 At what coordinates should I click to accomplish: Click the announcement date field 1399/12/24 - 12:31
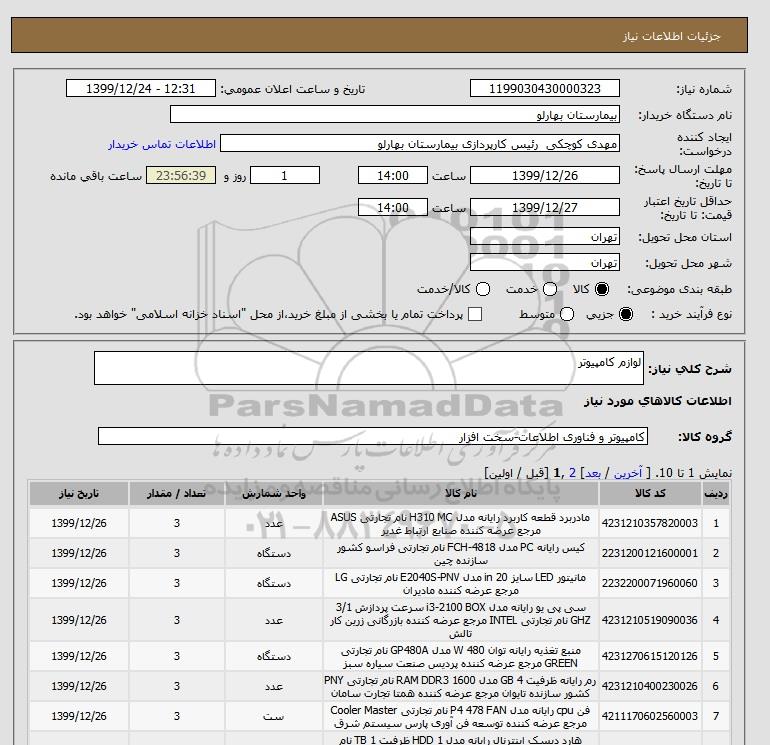tap(140, 88)
